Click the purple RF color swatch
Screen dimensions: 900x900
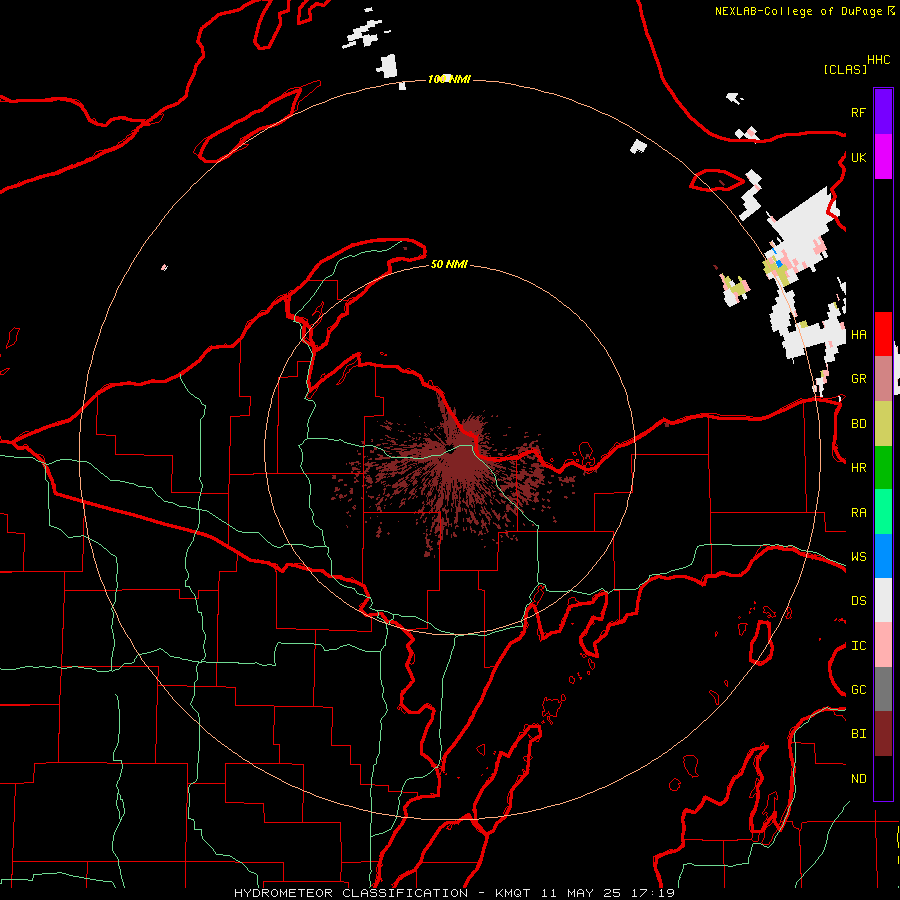pyautogui.click(x=883, y=111)
